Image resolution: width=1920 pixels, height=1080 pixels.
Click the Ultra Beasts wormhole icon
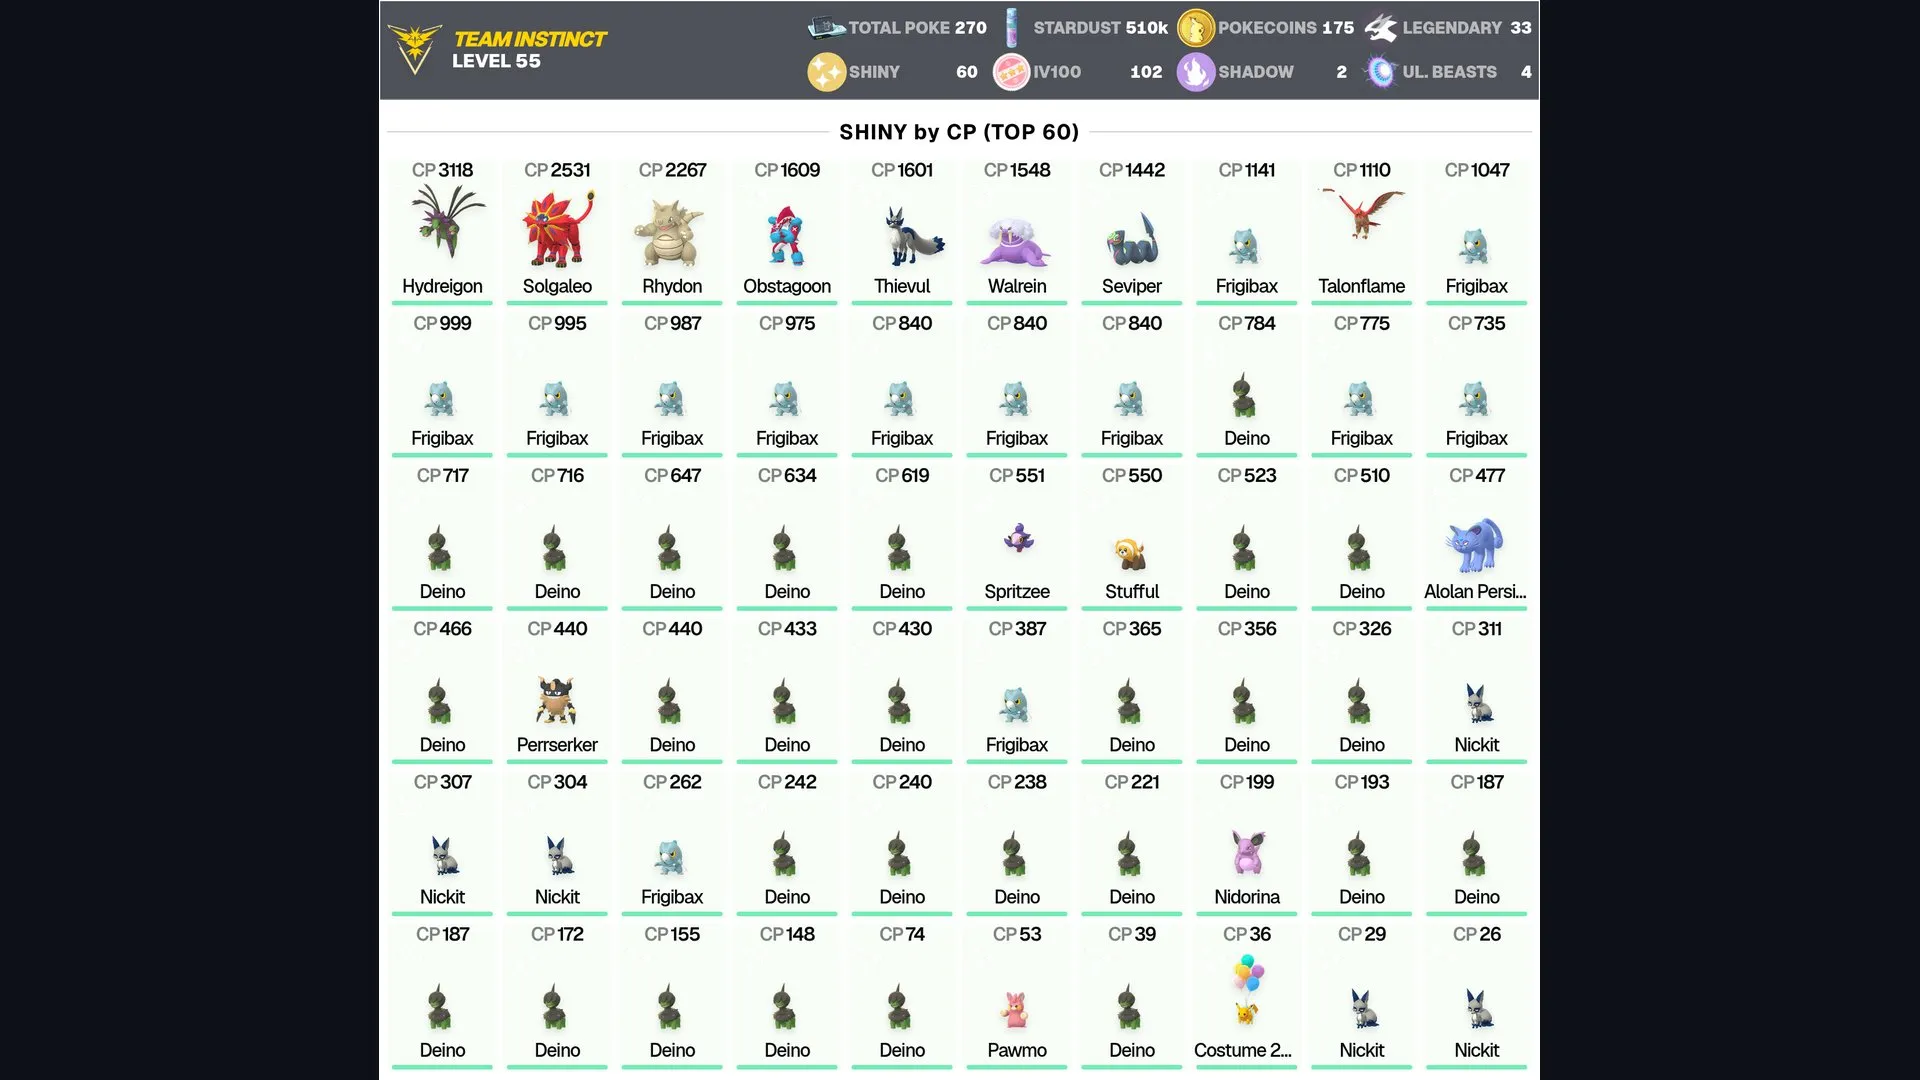point(1381,72)
